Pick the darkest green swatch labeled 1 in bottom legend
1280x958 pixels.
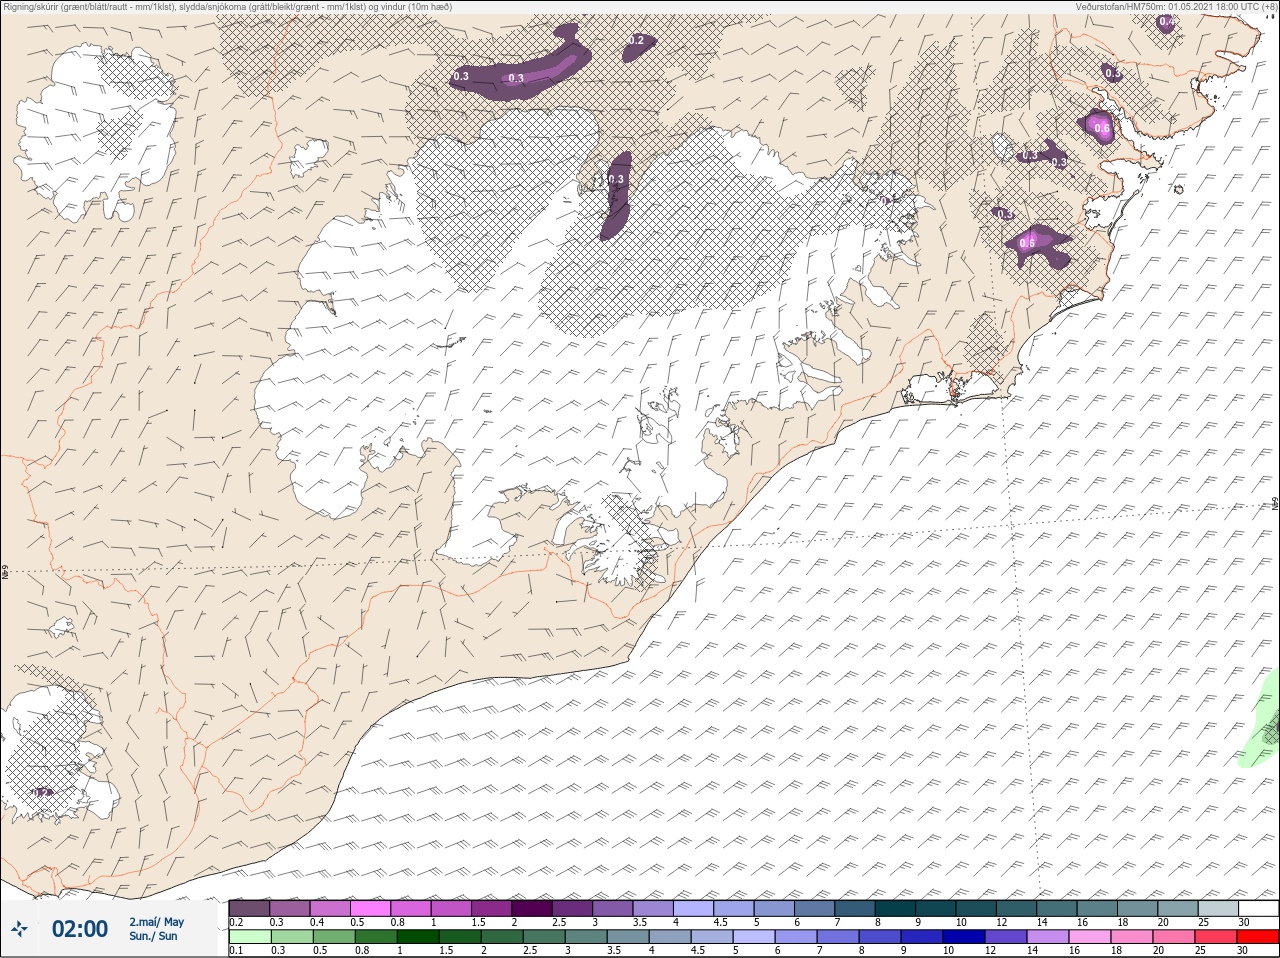(x=417, y=937)
